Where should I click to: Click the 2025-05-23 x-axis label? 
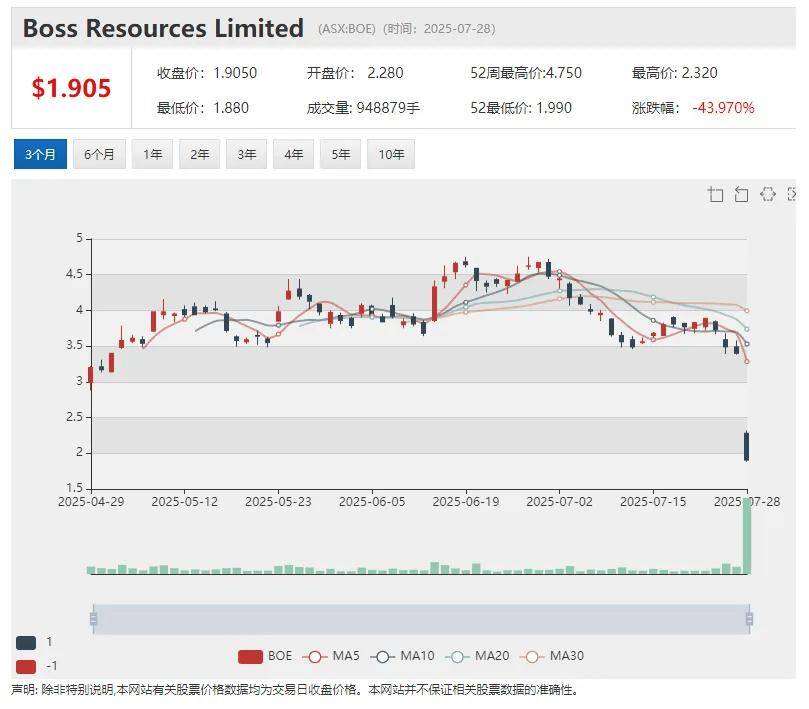tap(279, 502)
